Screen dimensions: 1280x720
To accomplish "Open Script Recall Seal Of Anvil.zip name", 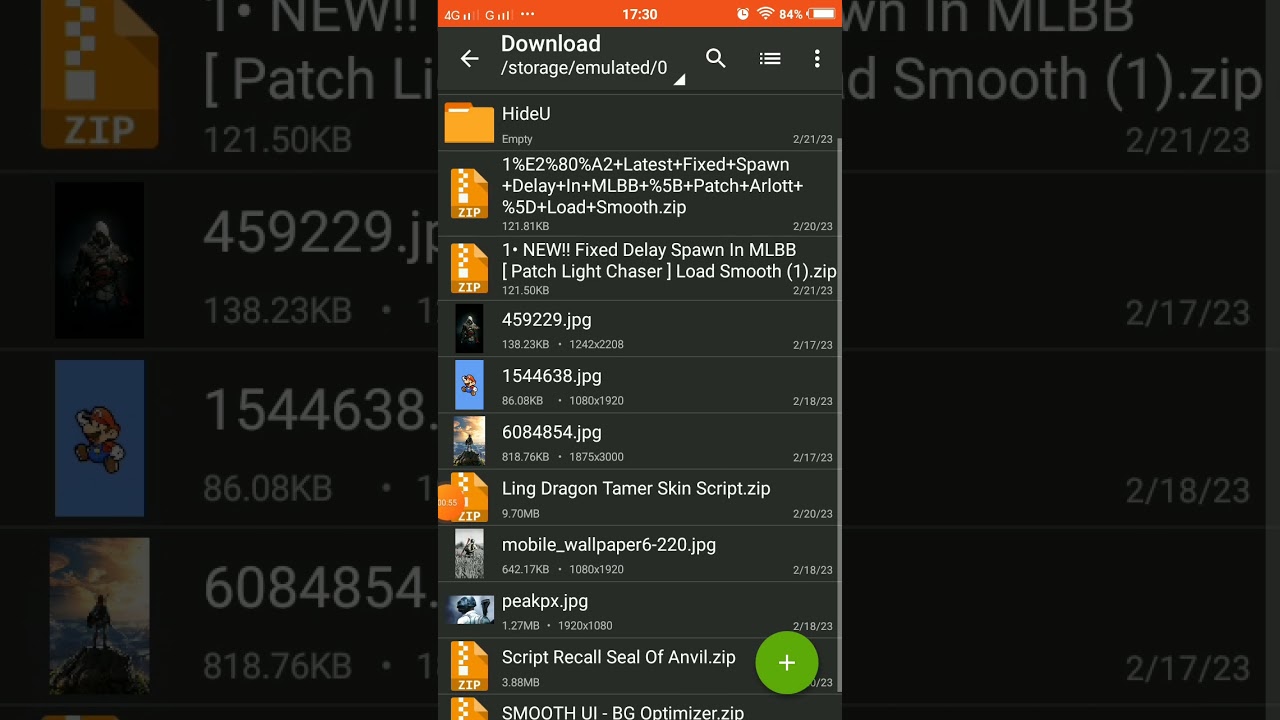I will [619, 657].
